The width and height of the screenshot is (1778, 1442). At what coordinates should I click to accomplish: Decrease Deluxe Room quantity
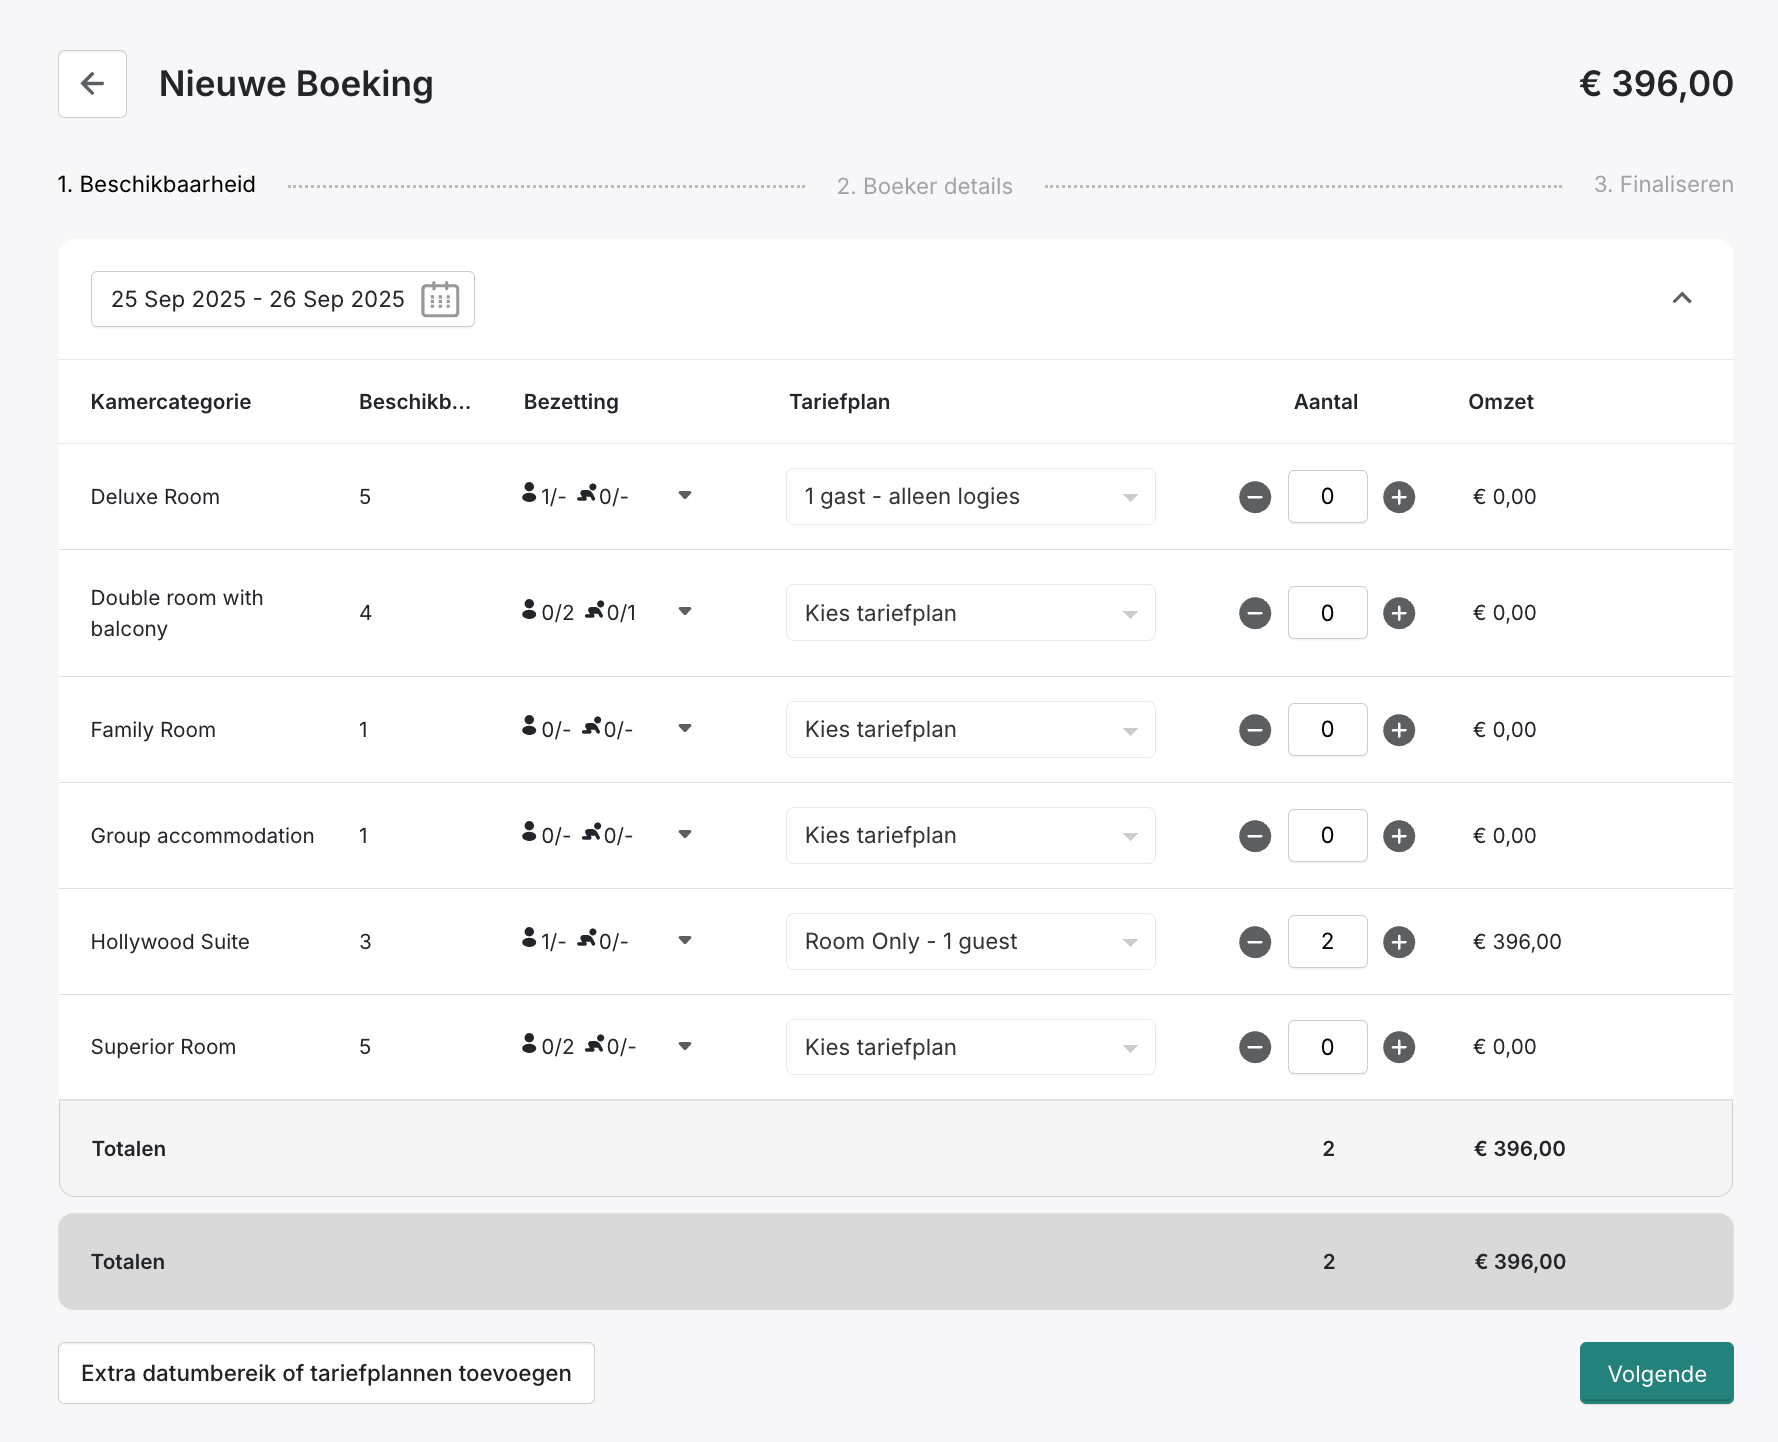pyautogui.click(x=1255, y=497)
